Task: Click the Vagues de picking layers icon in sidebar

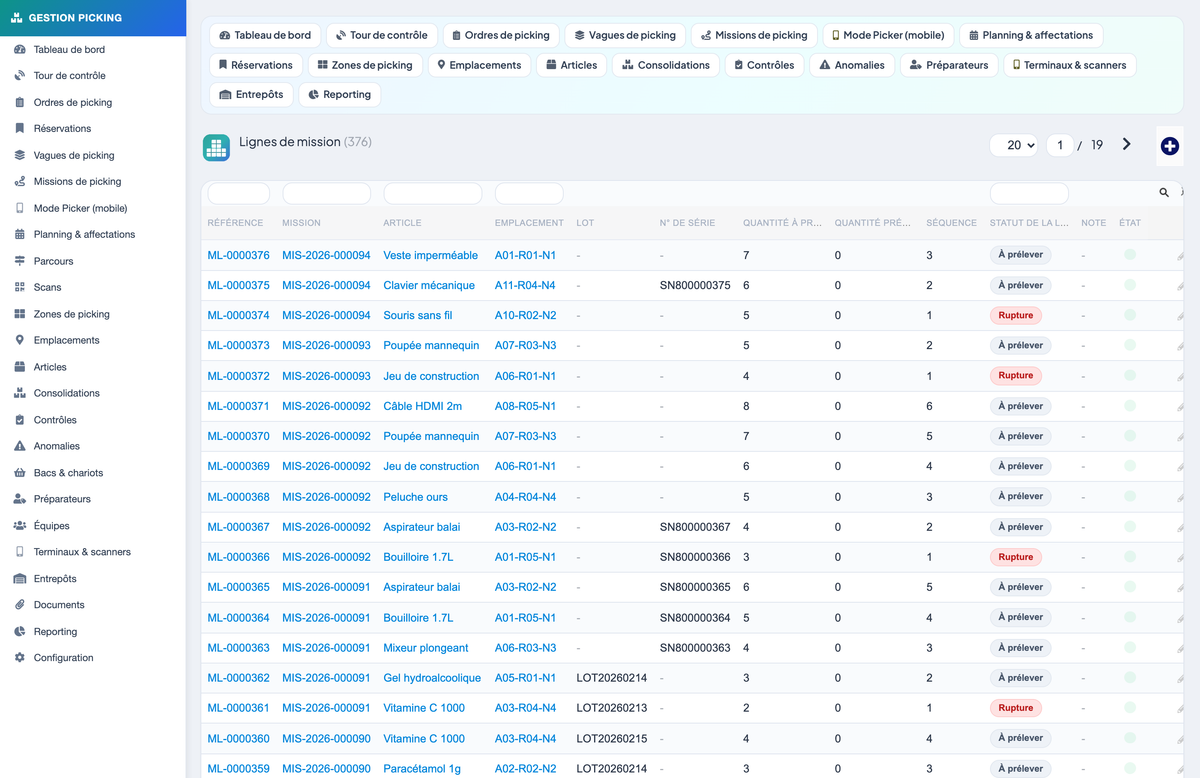Action: [20, 155]
